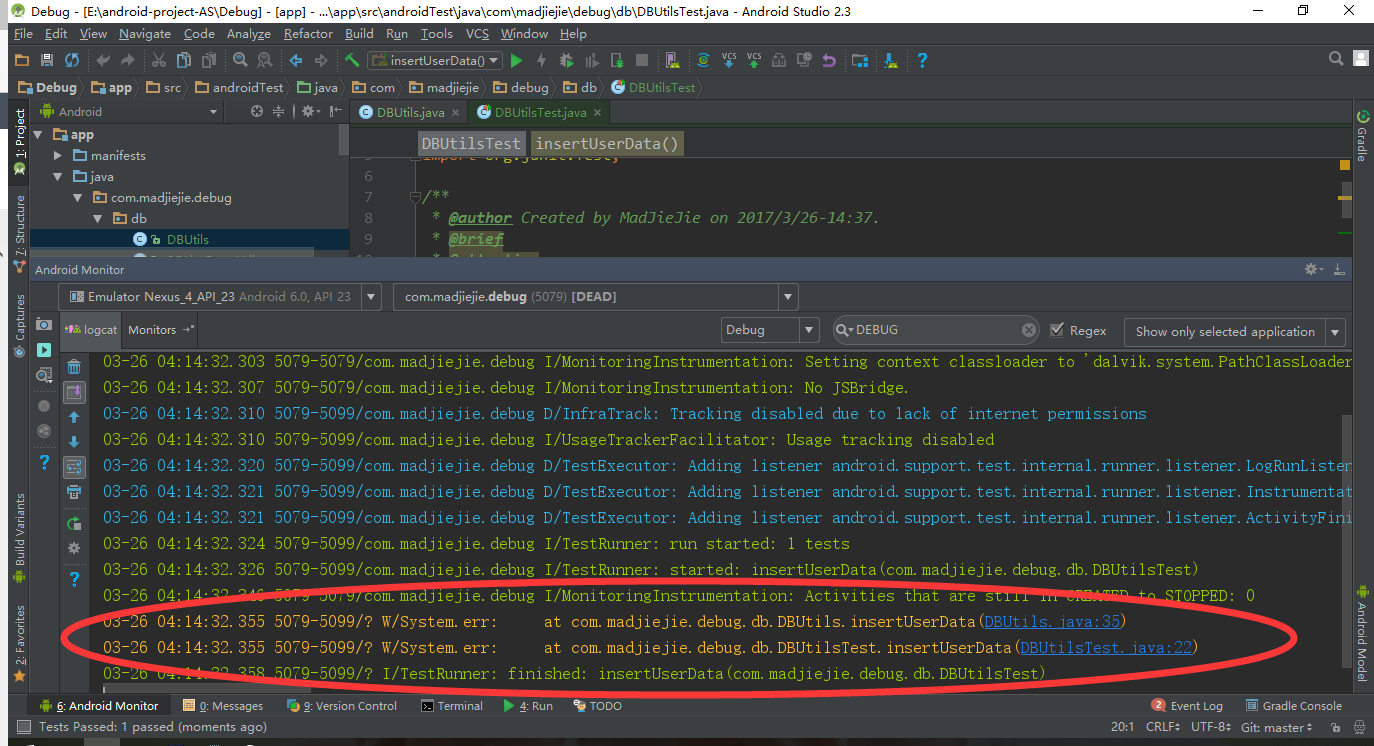The height and width of the screenshot is (746, 1374).
Task: Open the Gradle Console
Action: point(1294,706)
